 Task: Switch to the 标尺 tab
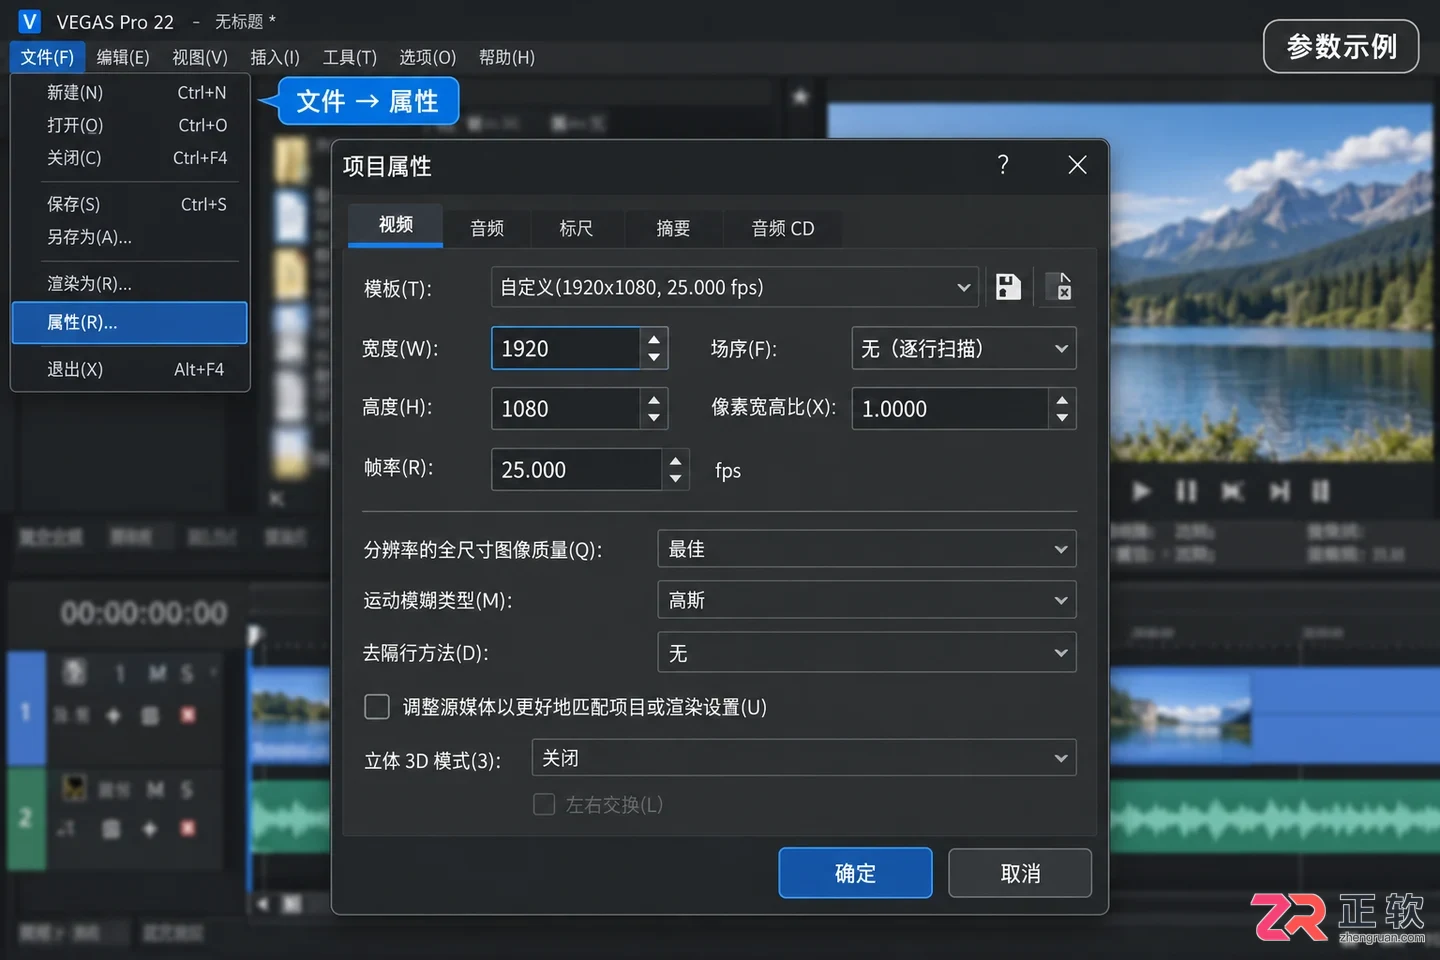(x=576, y=228)
